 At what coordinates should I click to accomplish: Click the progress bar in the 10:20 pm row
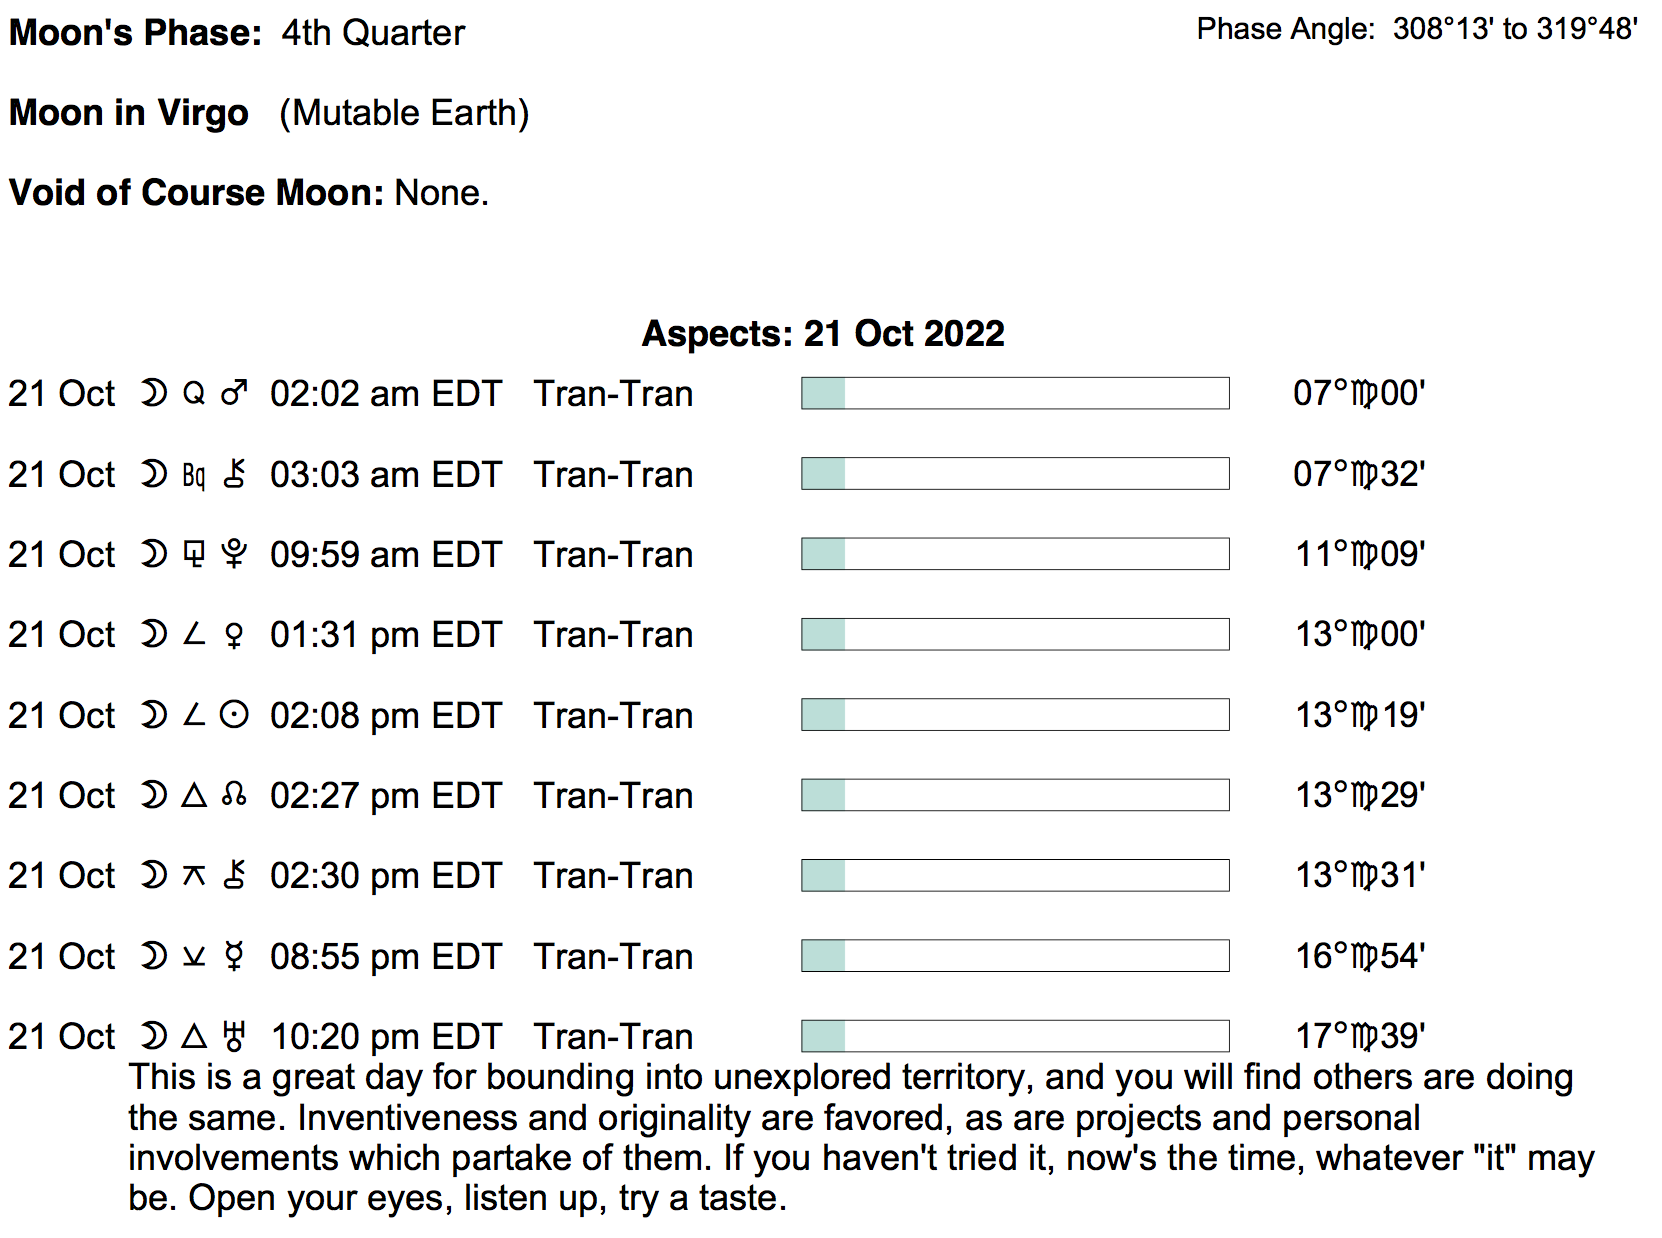pyautogui.click(x=1015, y=1036)
